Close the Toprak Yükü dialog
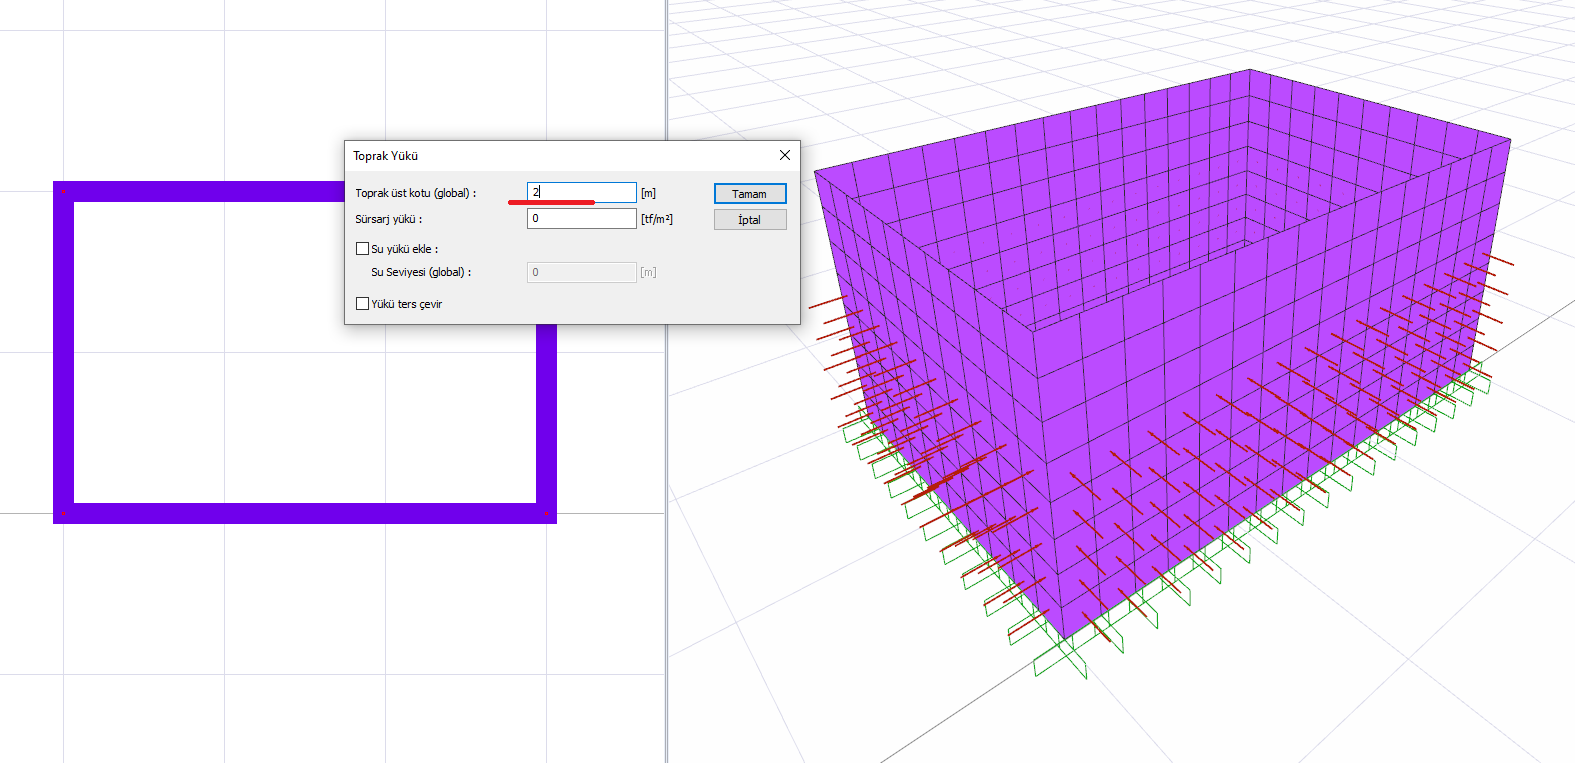The image size is (1575, 763). 785,155
